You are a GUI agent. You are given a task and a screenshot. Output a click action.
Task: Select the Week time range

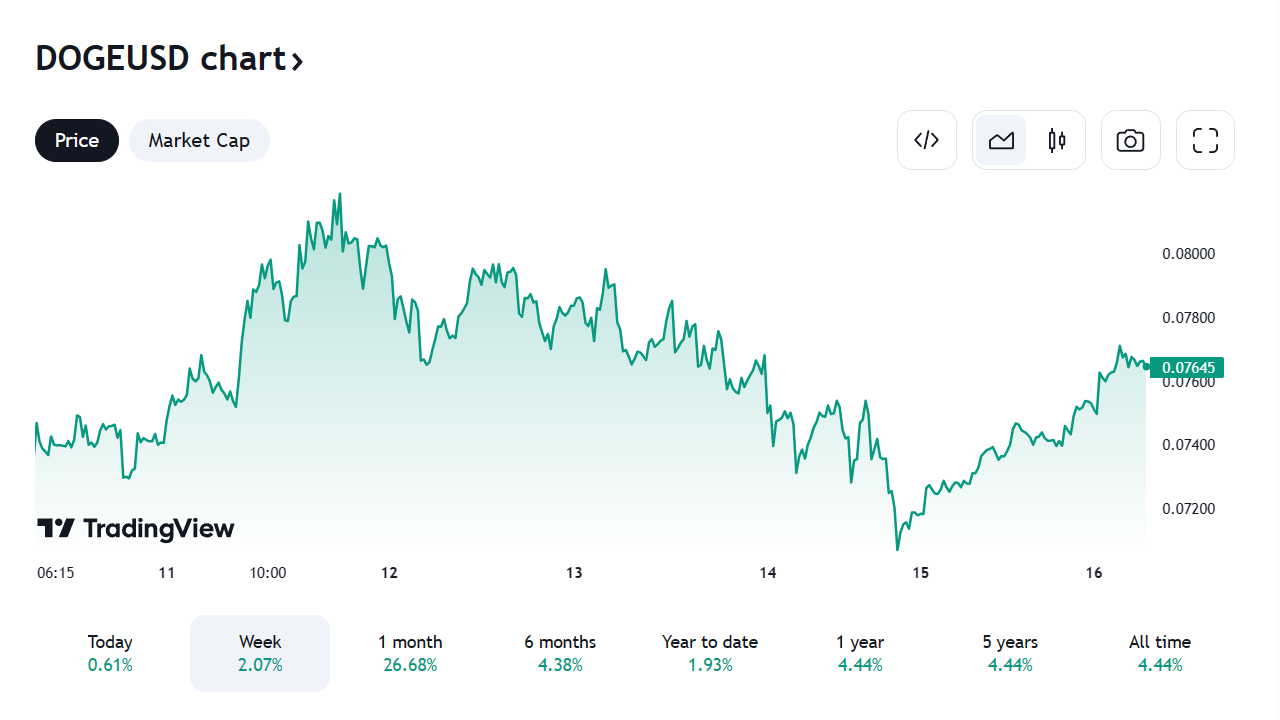click(260, 653)
